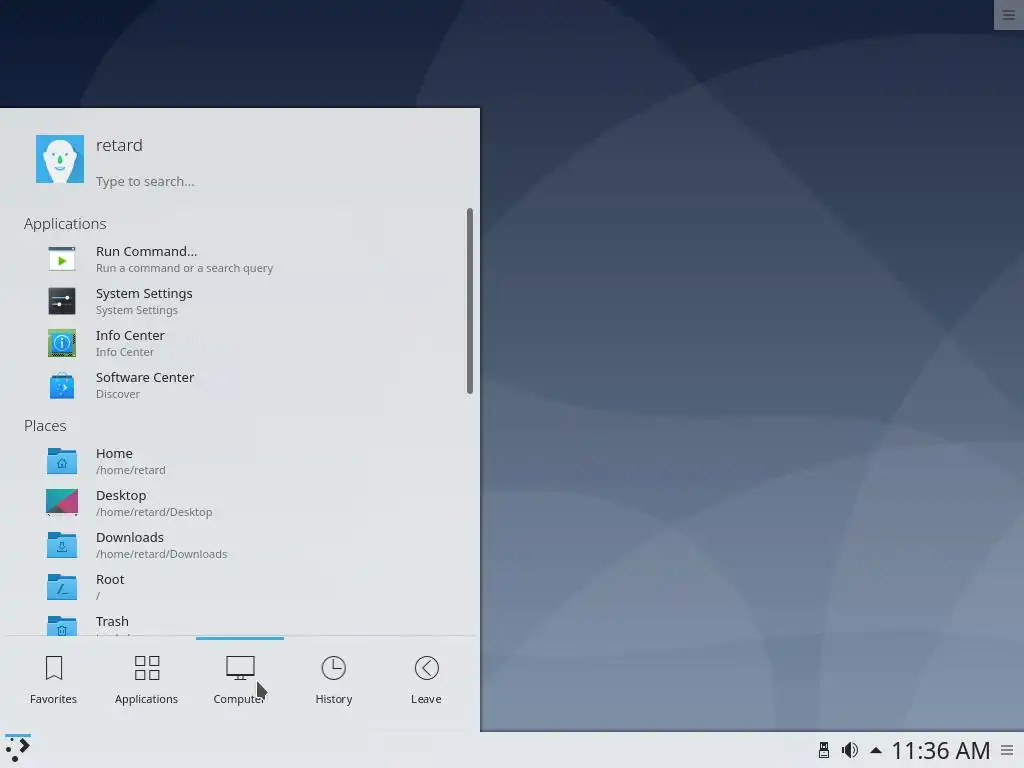
Task: Open the Leave tab
Action: [x=426, y=680]
